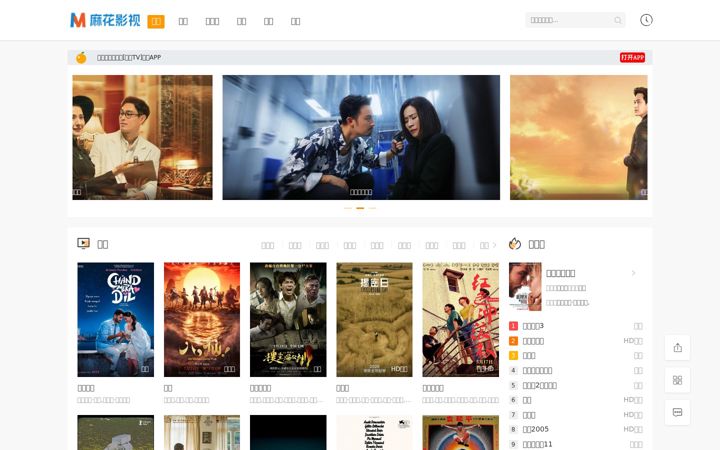
Task: Click the floating QR code grid icon
Action: pos(677,380)
